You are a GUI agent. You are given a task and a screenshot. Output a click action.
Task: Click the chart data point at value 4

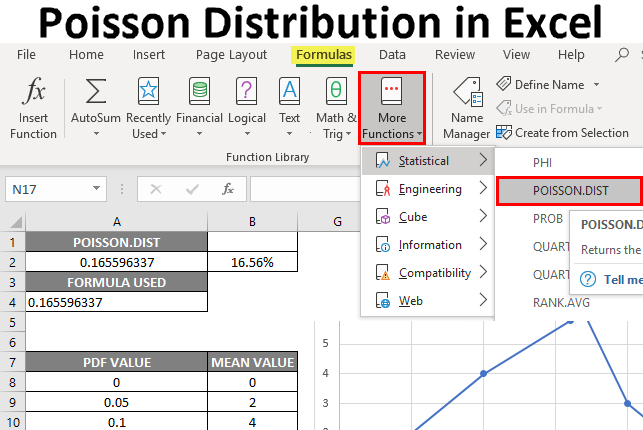click(x=483, y=373)
